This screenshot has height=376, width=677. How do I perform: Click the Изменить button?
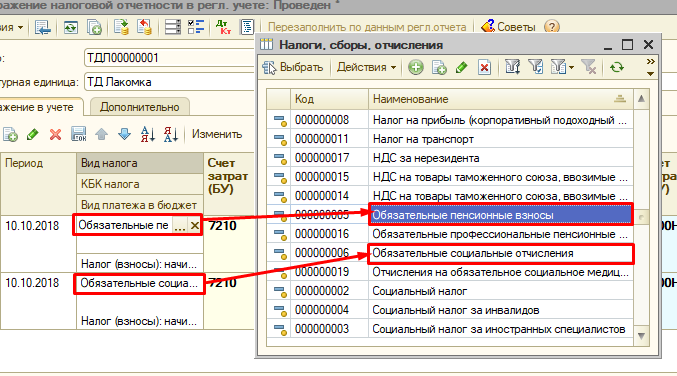(217, 134)
